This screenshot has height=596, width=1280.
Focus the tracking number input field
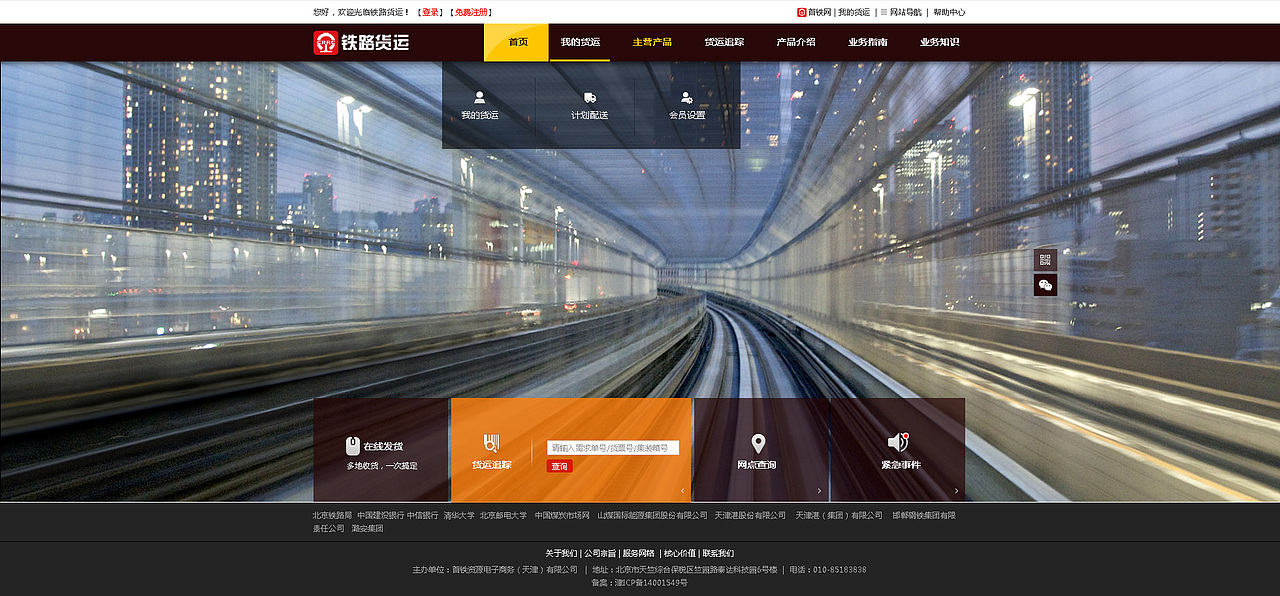tap(613, 448)
